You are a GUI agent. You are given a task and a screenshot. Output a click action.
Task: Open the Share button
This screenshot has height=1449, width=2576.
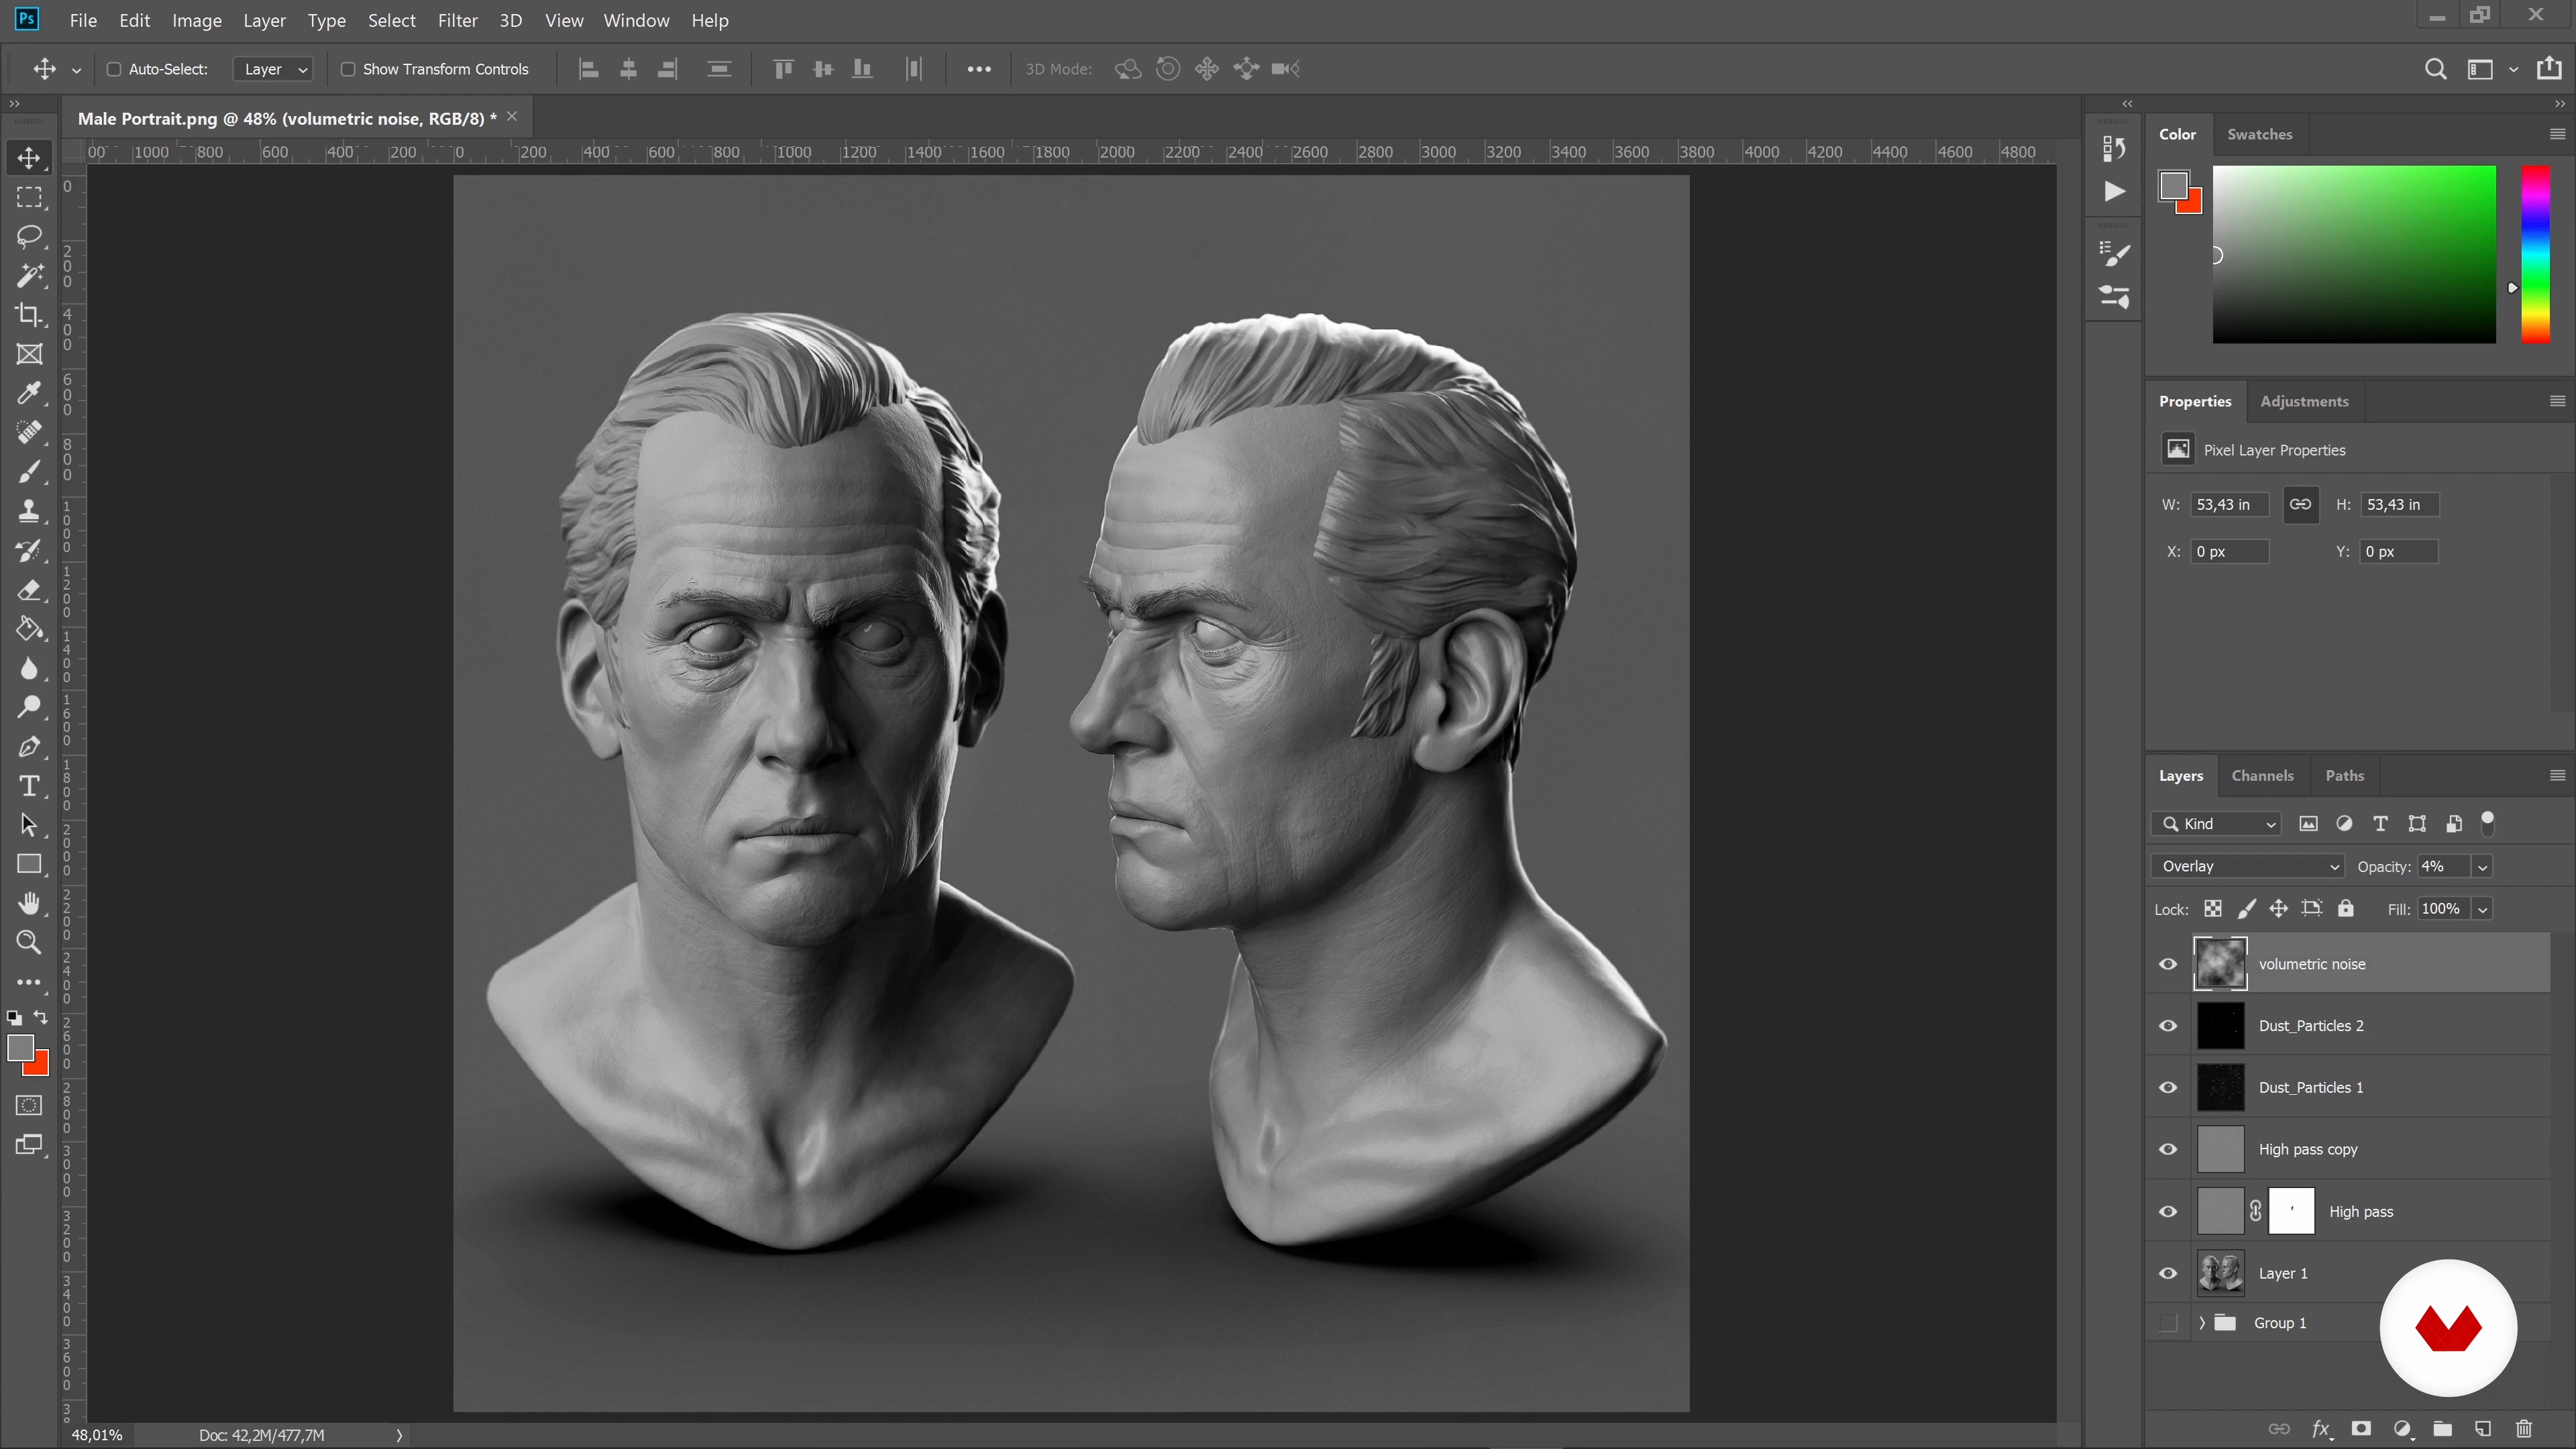coord(2549,68)
